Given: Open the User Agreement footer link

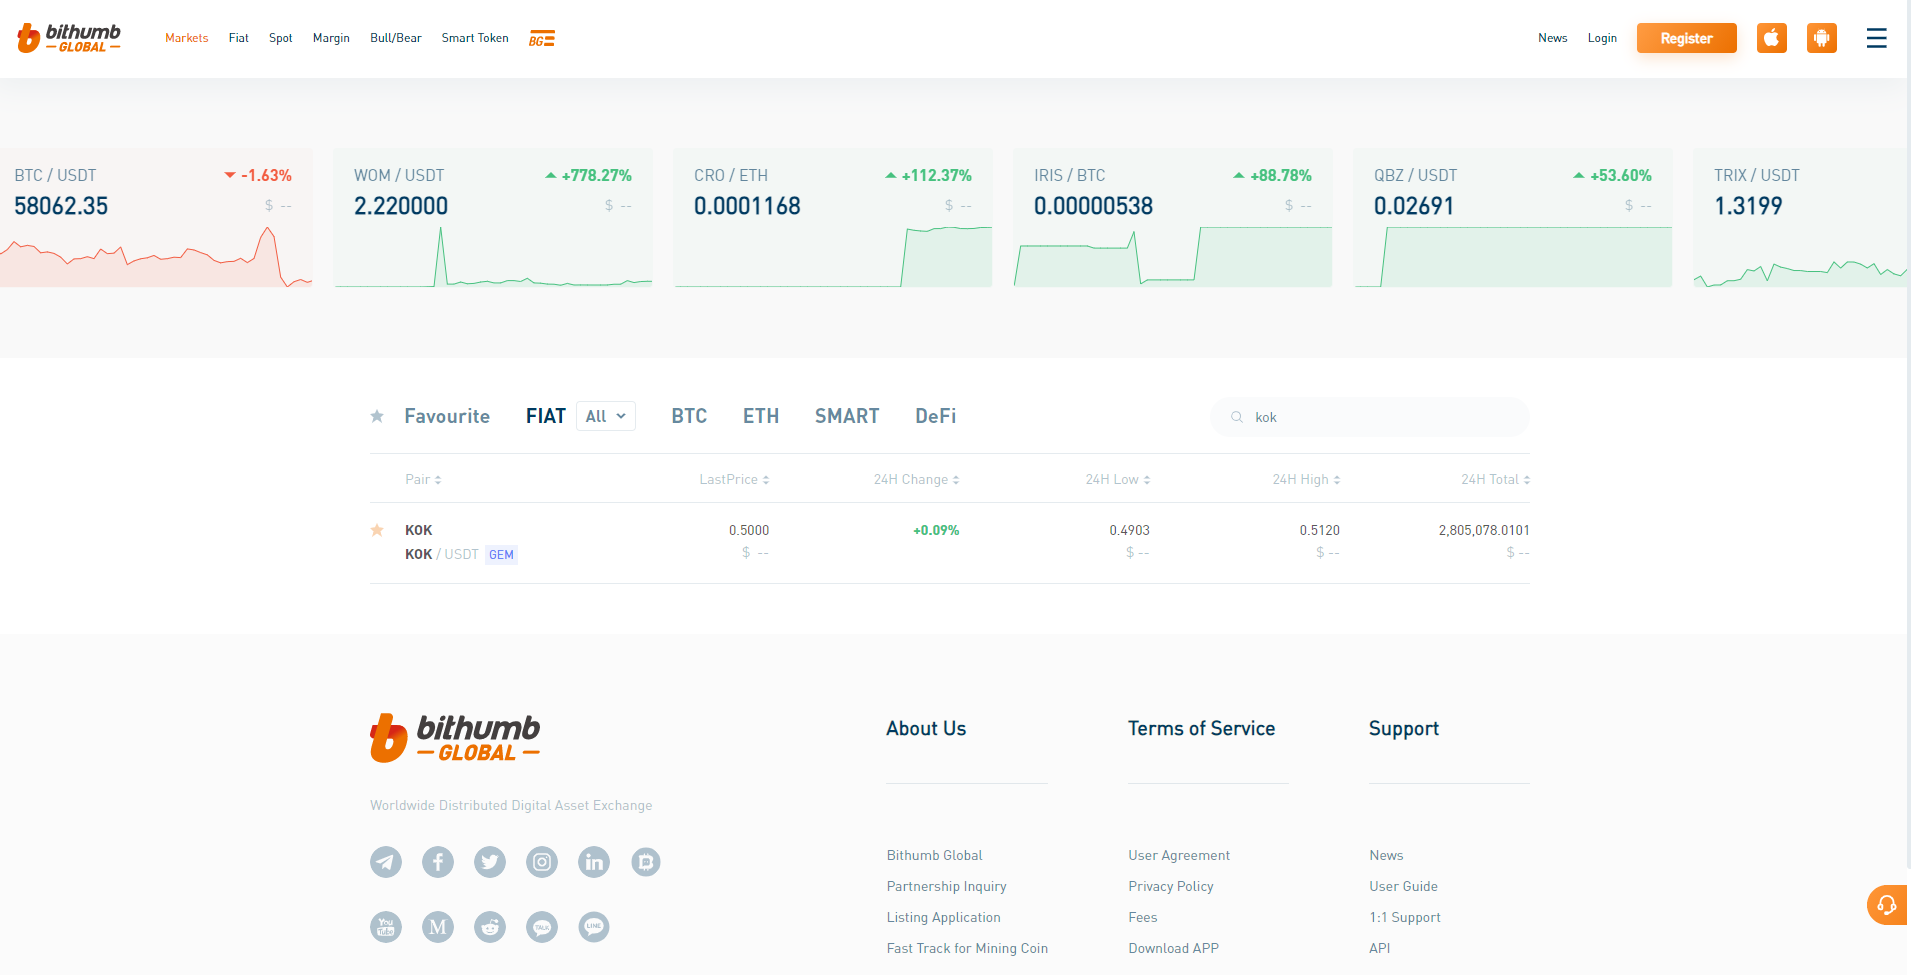Looking at the screenshot, I should pyautogui.click(x=1179, y=855).
